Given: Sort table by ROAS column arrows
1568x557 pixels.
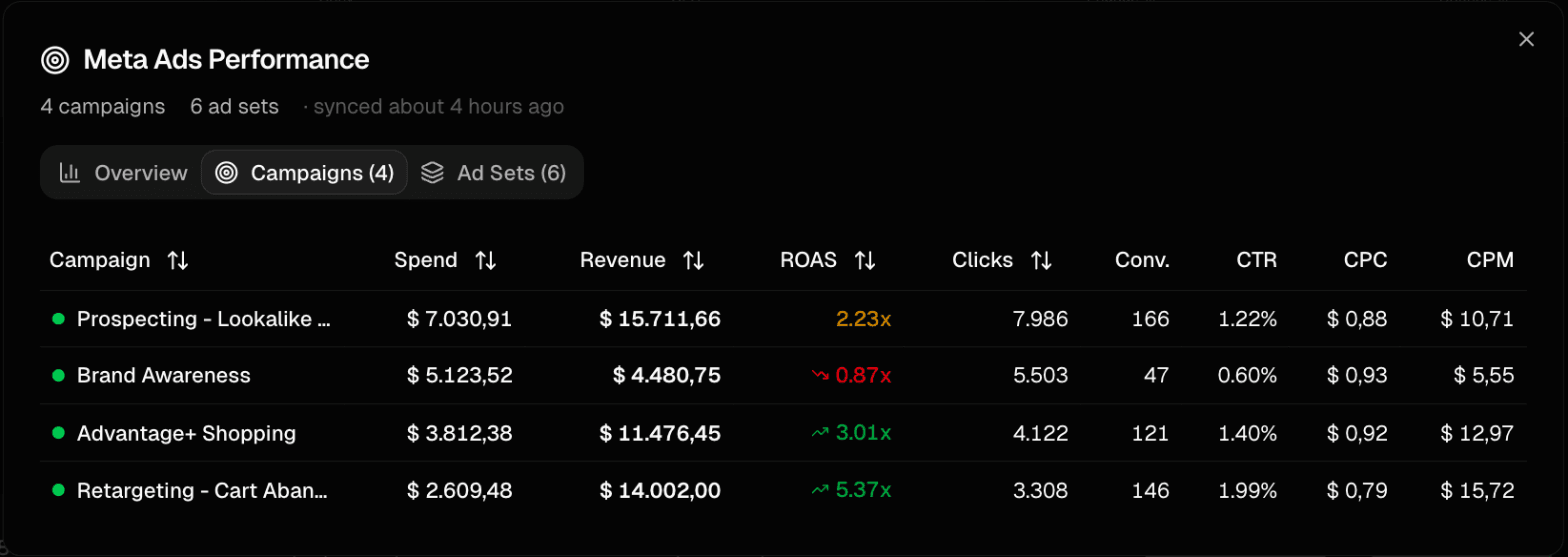Looking at the screenshot, I should (866, 261).
